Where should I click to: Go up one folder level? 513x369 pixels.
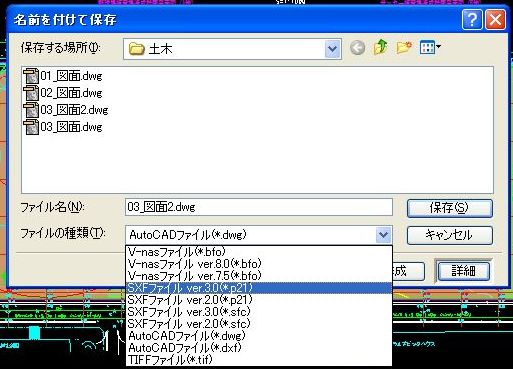tap(380, 47)
